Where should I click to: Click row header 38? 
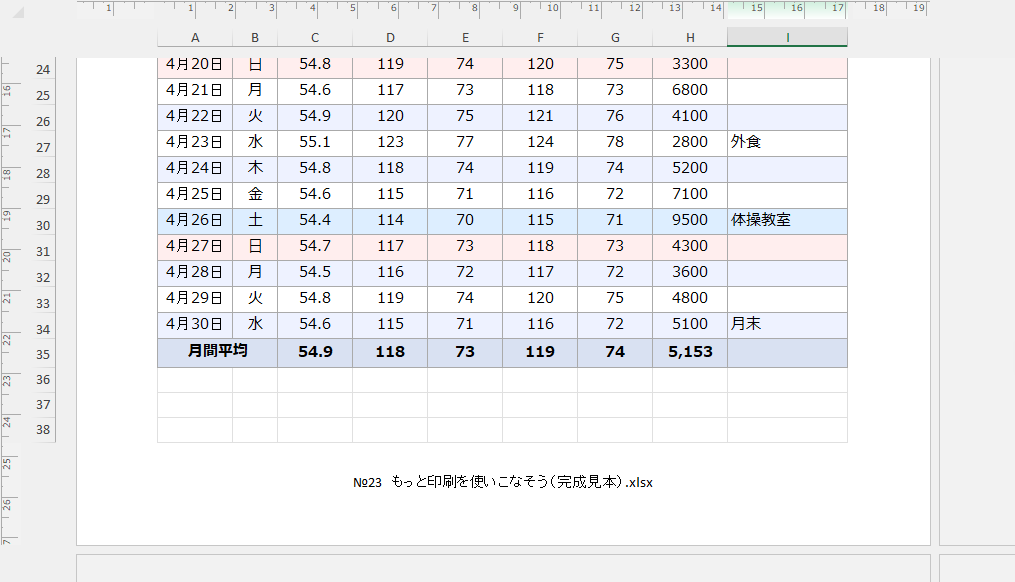43,430
